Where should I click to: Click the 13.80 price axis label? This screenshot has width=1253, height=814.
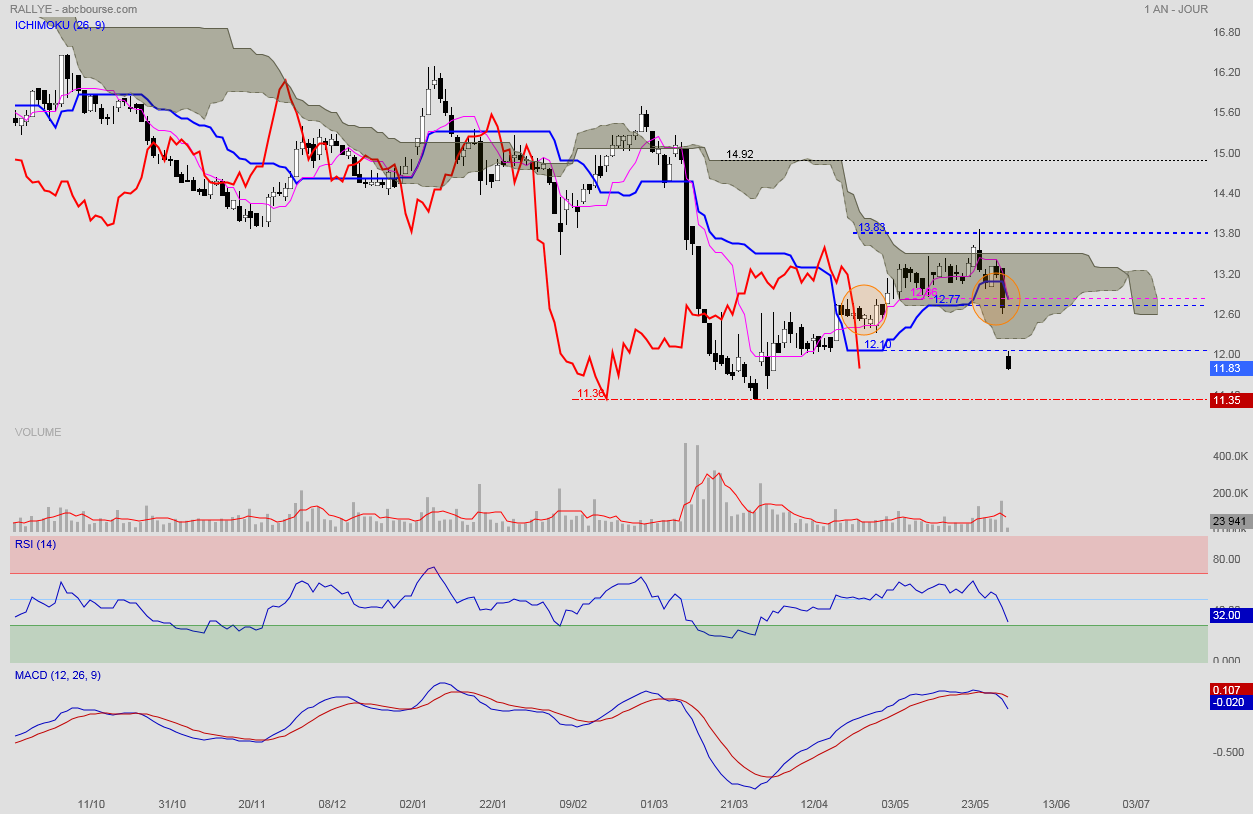pyautogui.click(x=1227, y=233)
